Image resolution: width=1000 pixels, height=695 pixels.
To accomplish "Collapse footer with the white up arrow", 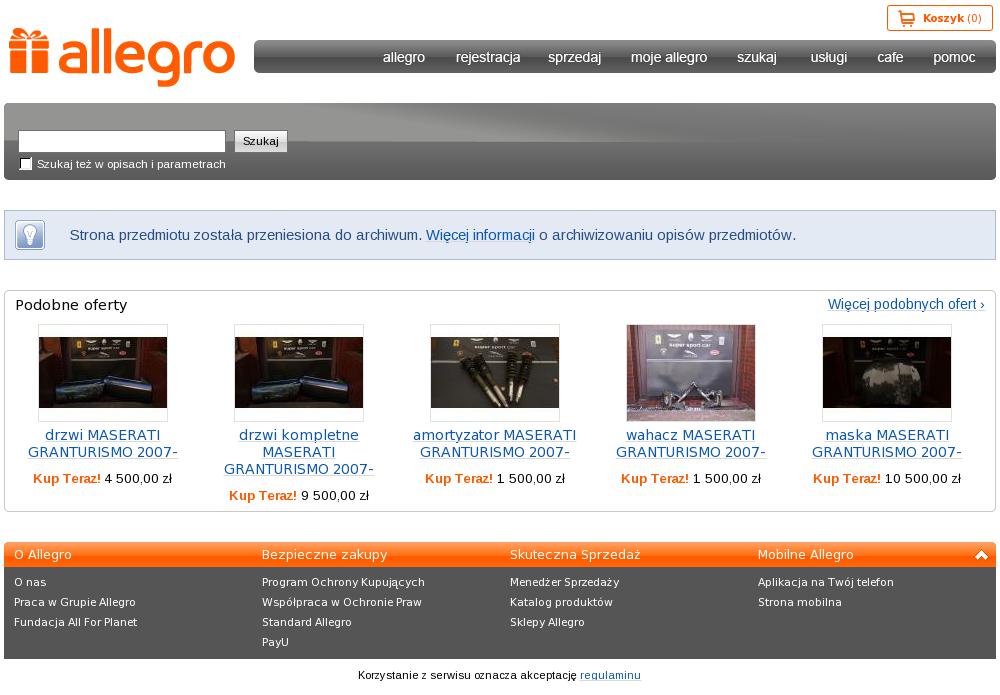I will tap(982, 555).
